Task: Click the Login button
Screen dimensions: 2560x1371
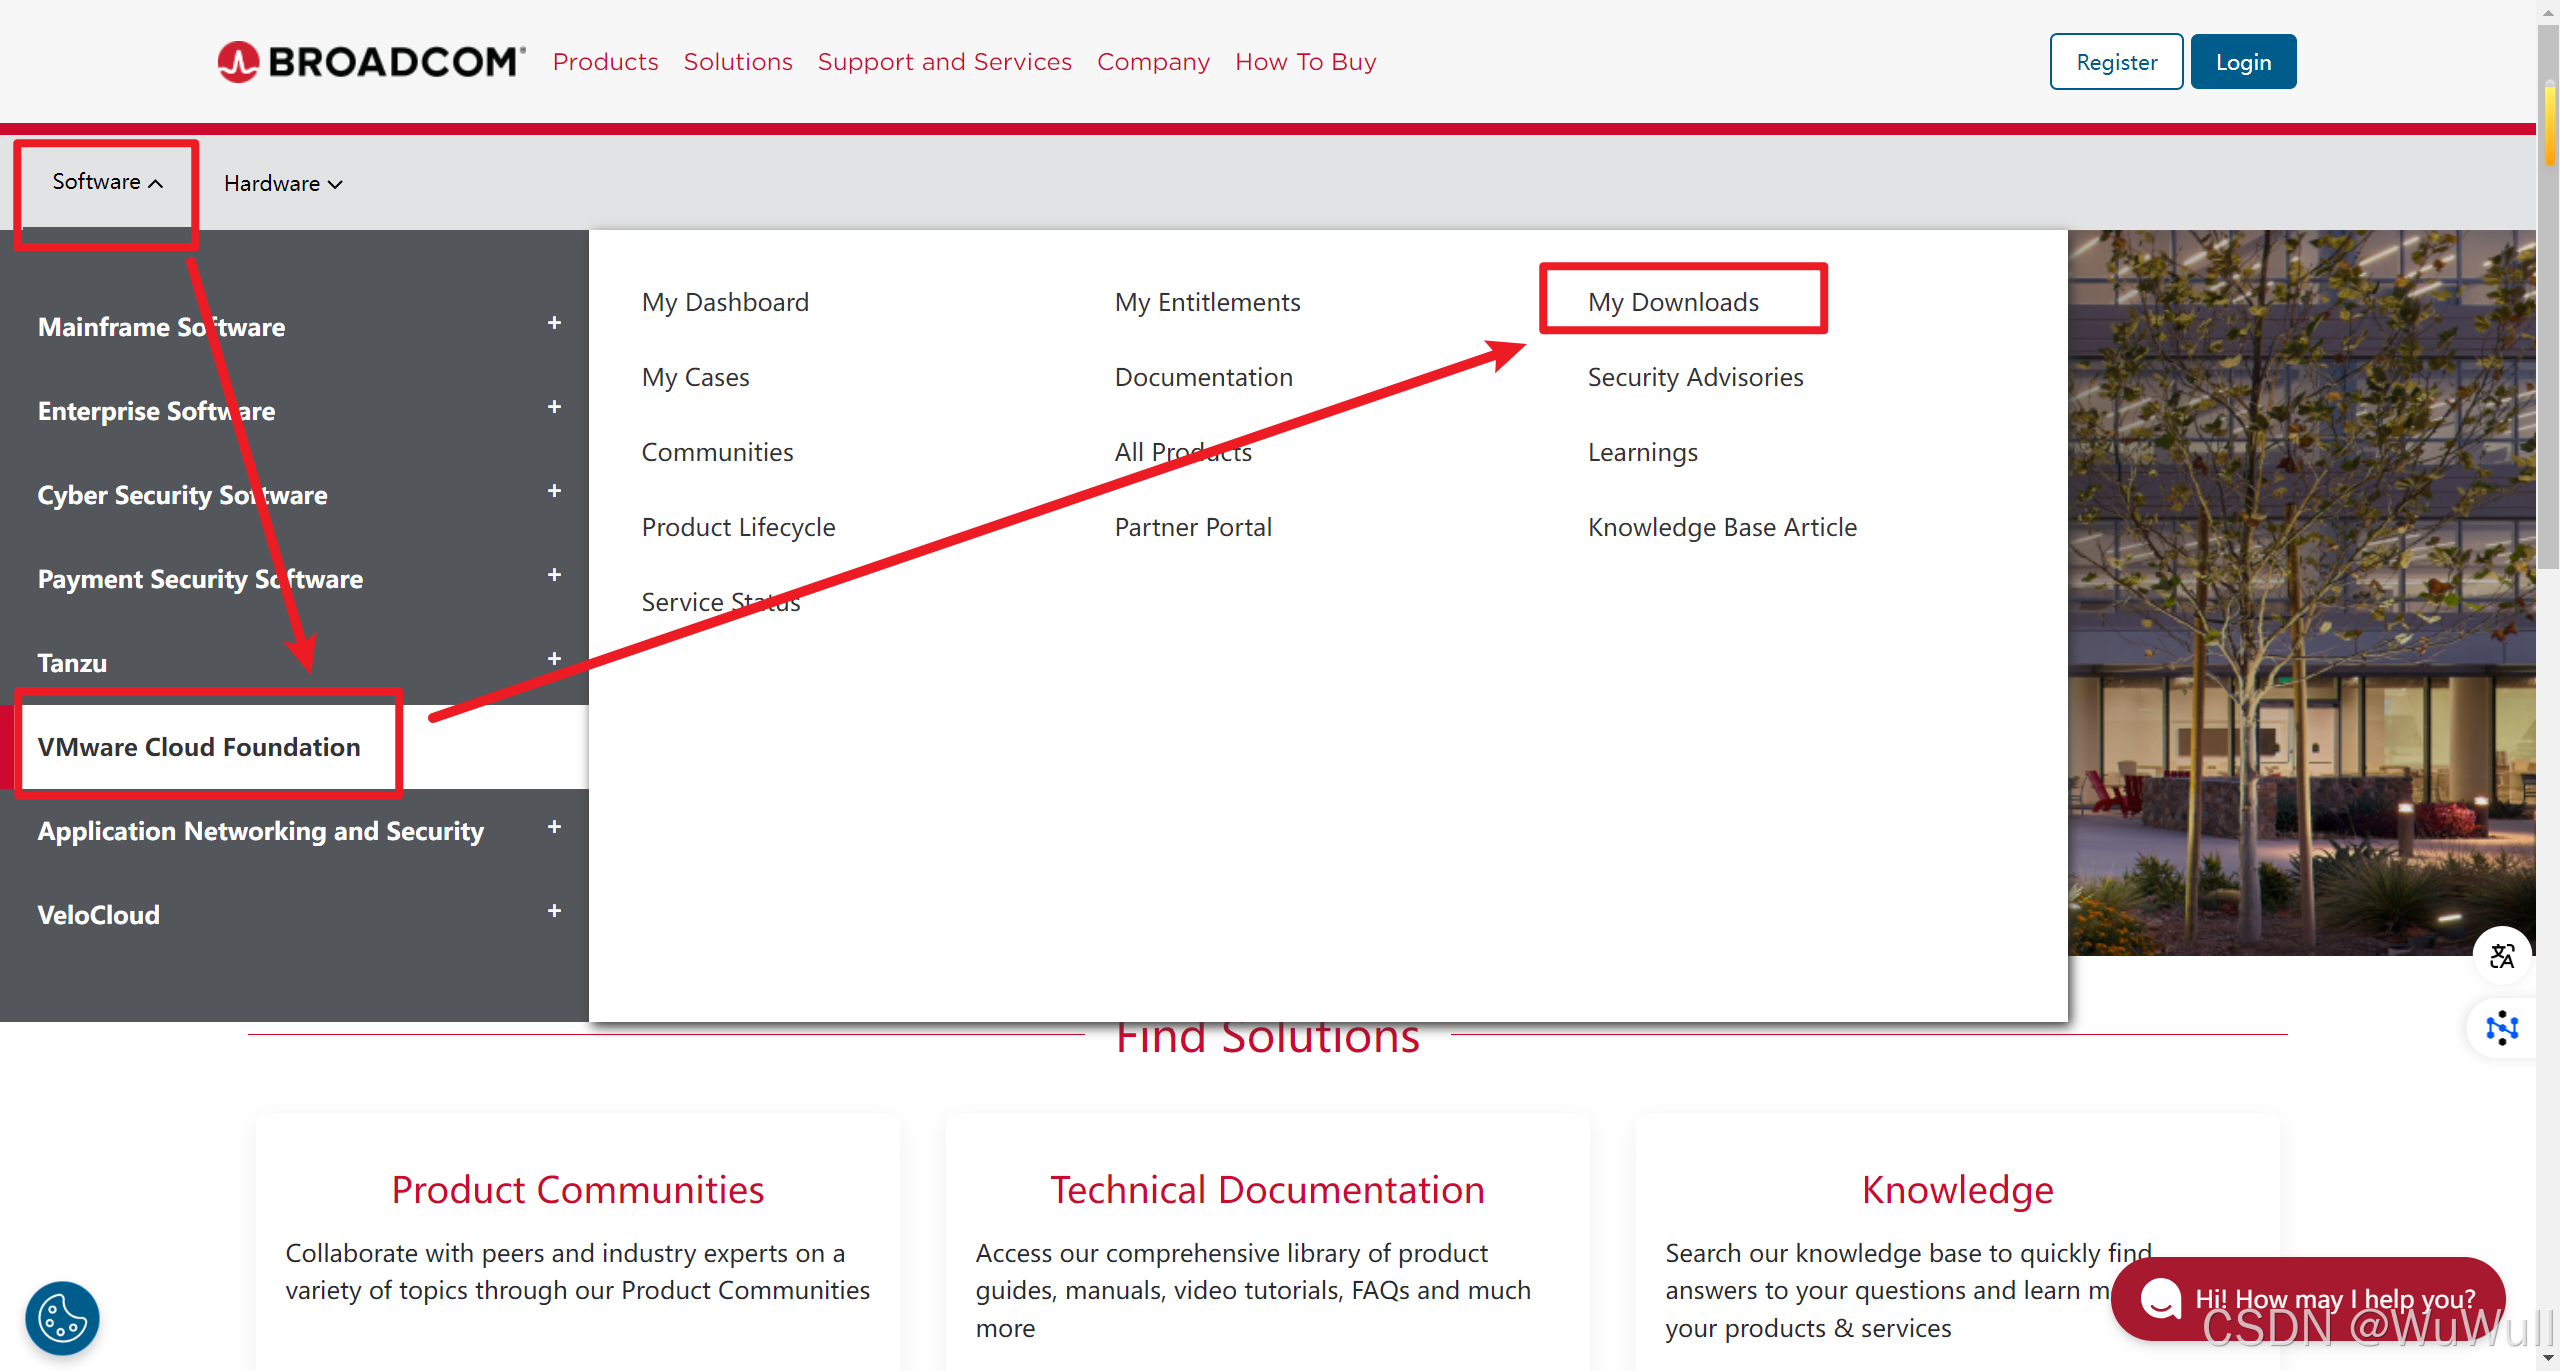Action: 2243,62
